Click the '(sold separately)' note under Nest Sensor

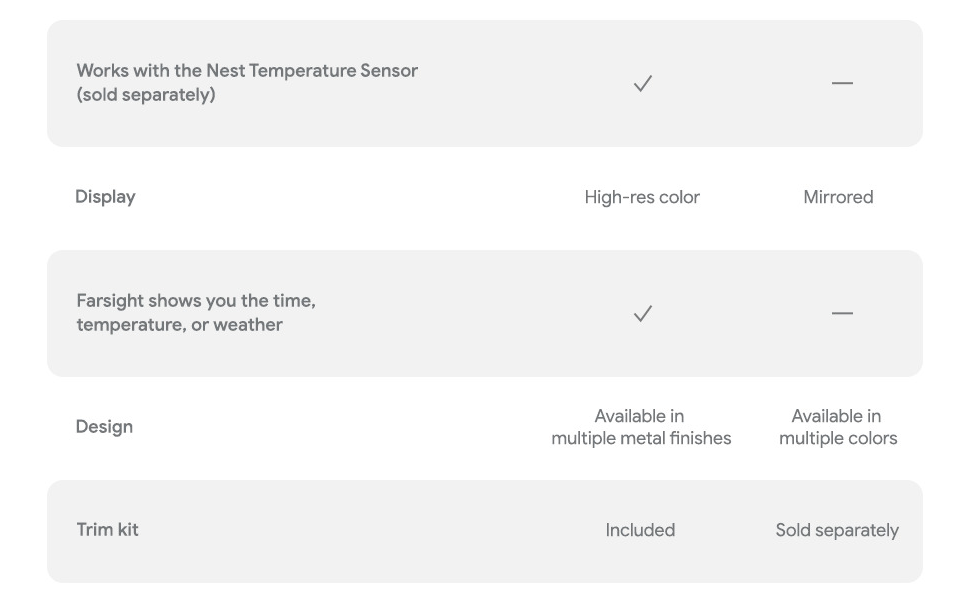pos(146,95)
